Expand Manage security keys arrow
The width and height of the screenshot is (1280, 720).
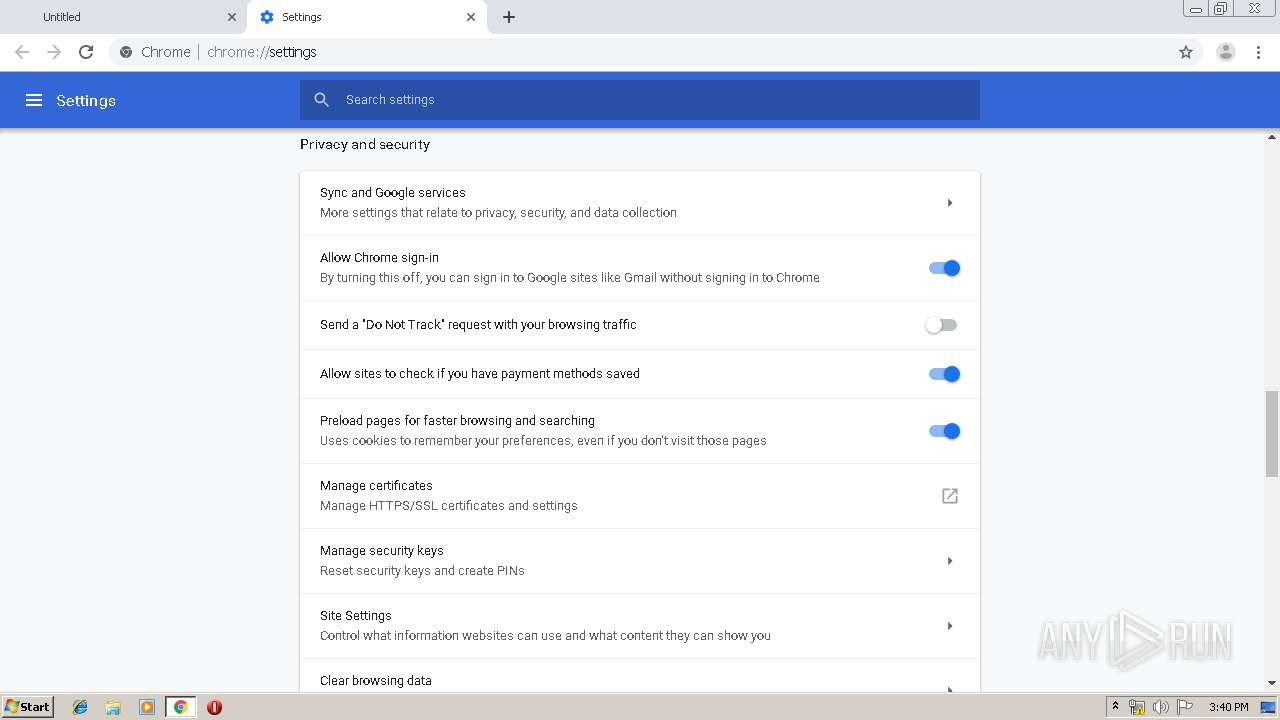point(950,561)
